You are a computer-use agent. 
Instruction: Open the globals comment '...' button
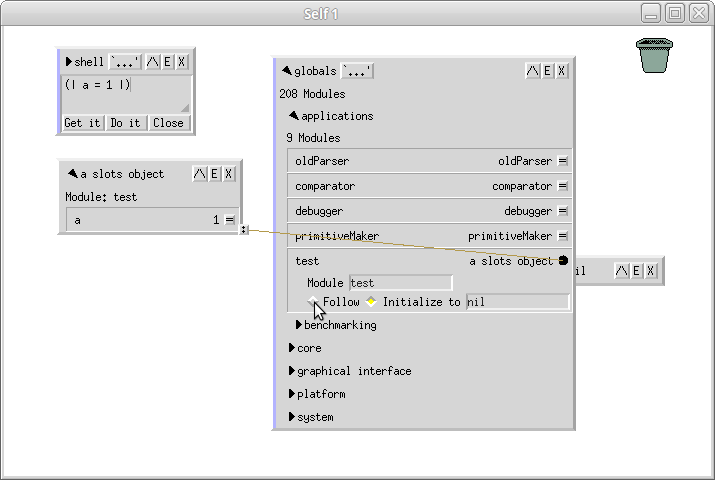click(357, 71)
